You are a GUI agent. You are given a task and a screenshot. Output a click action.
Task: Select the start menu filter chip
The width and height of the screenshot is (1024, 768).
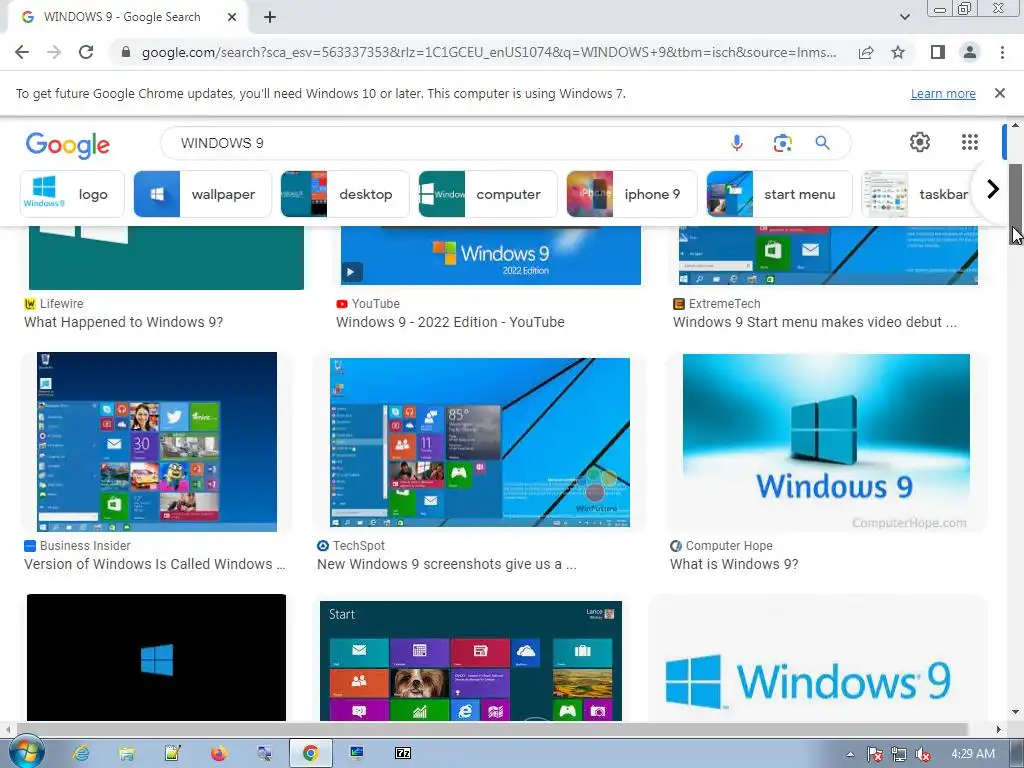pos(780,194)
